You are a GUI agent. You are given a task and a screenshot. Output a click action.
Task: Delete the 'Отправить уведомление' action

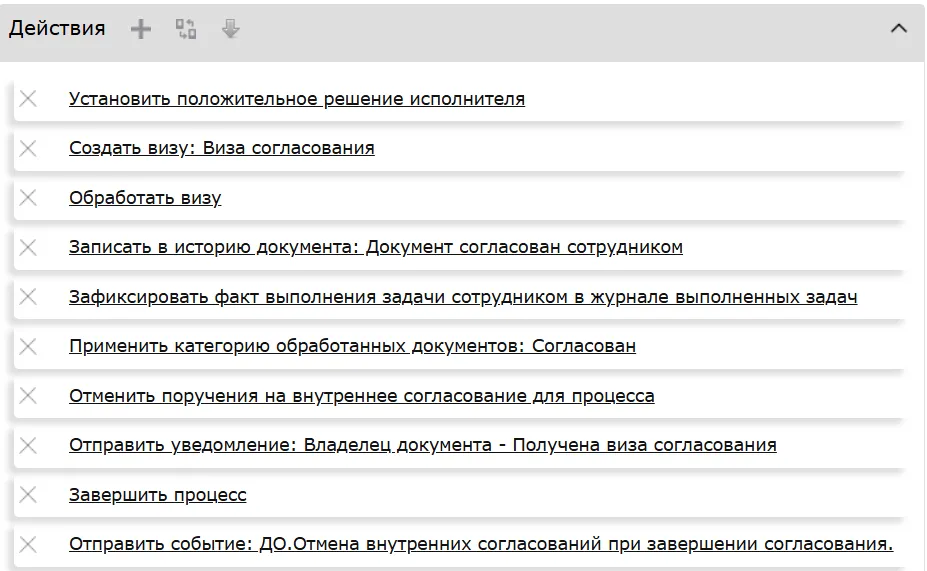tap(28, 445)
